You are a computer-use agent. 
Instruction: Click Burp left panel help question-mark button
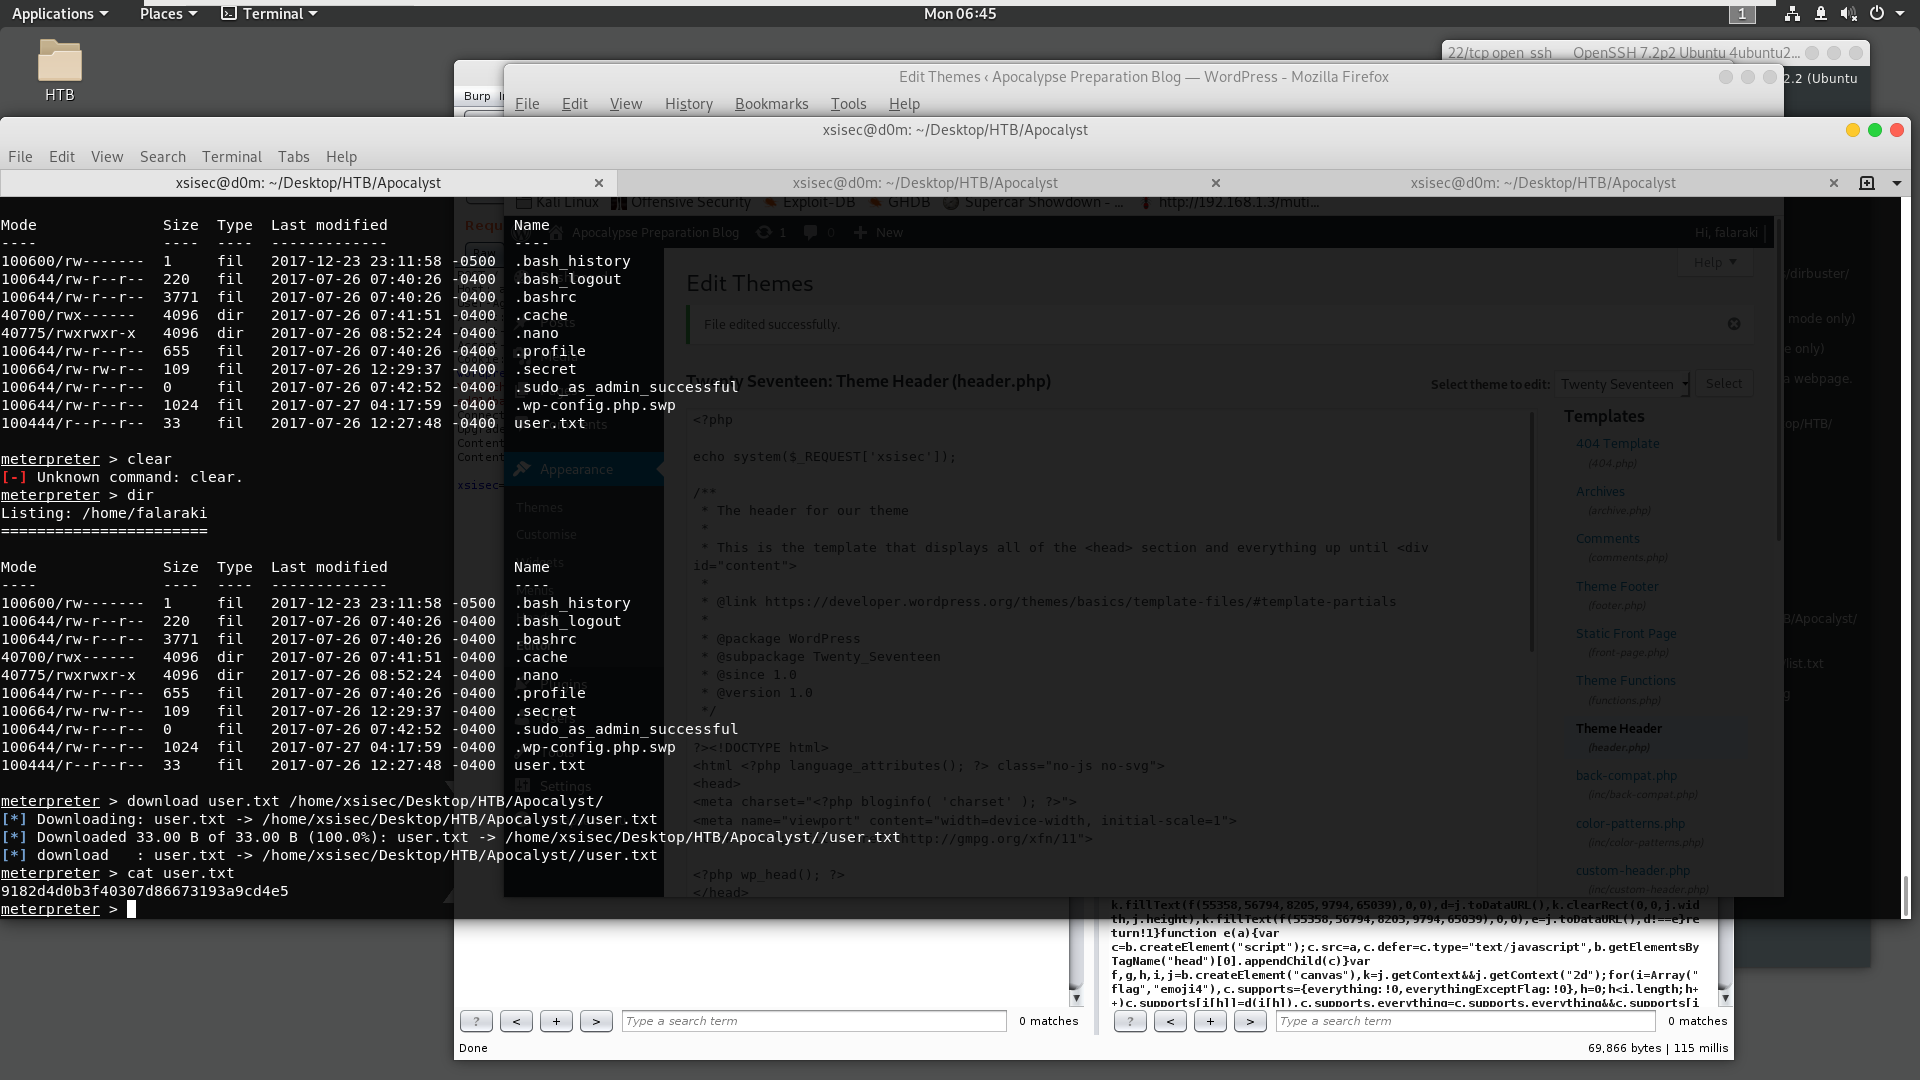pos(476,1021)
